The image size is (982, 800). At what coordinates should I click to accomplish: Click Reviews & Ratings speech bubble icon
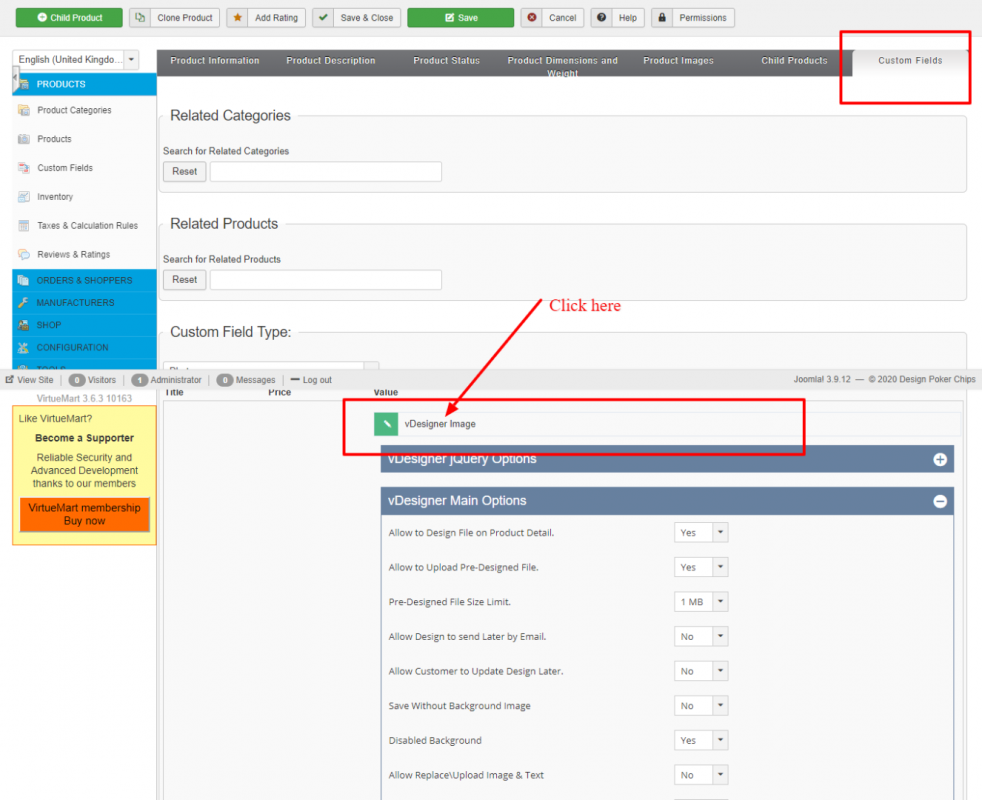click(24, 254)
